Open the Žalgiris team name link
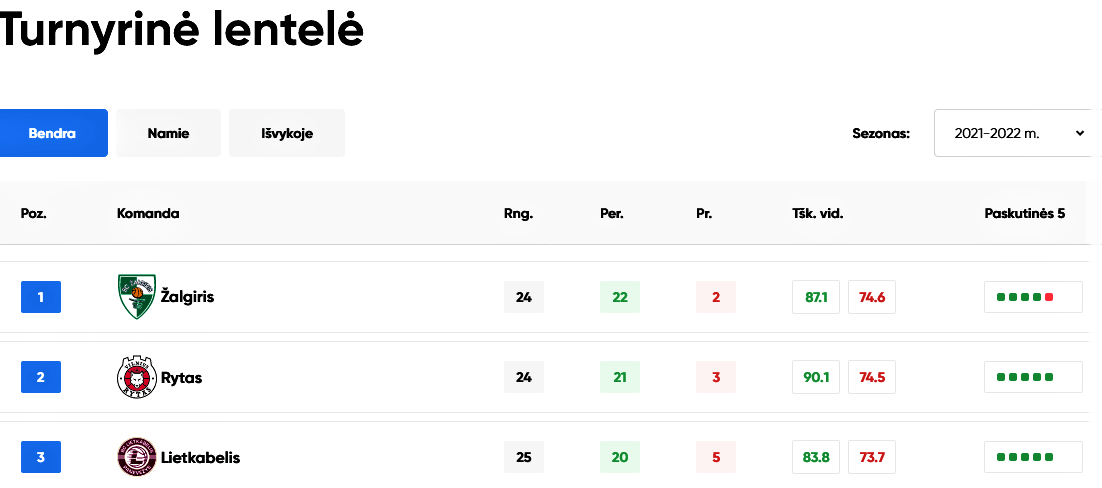The width and height of the screenshot is (1102, 488). 187,297
